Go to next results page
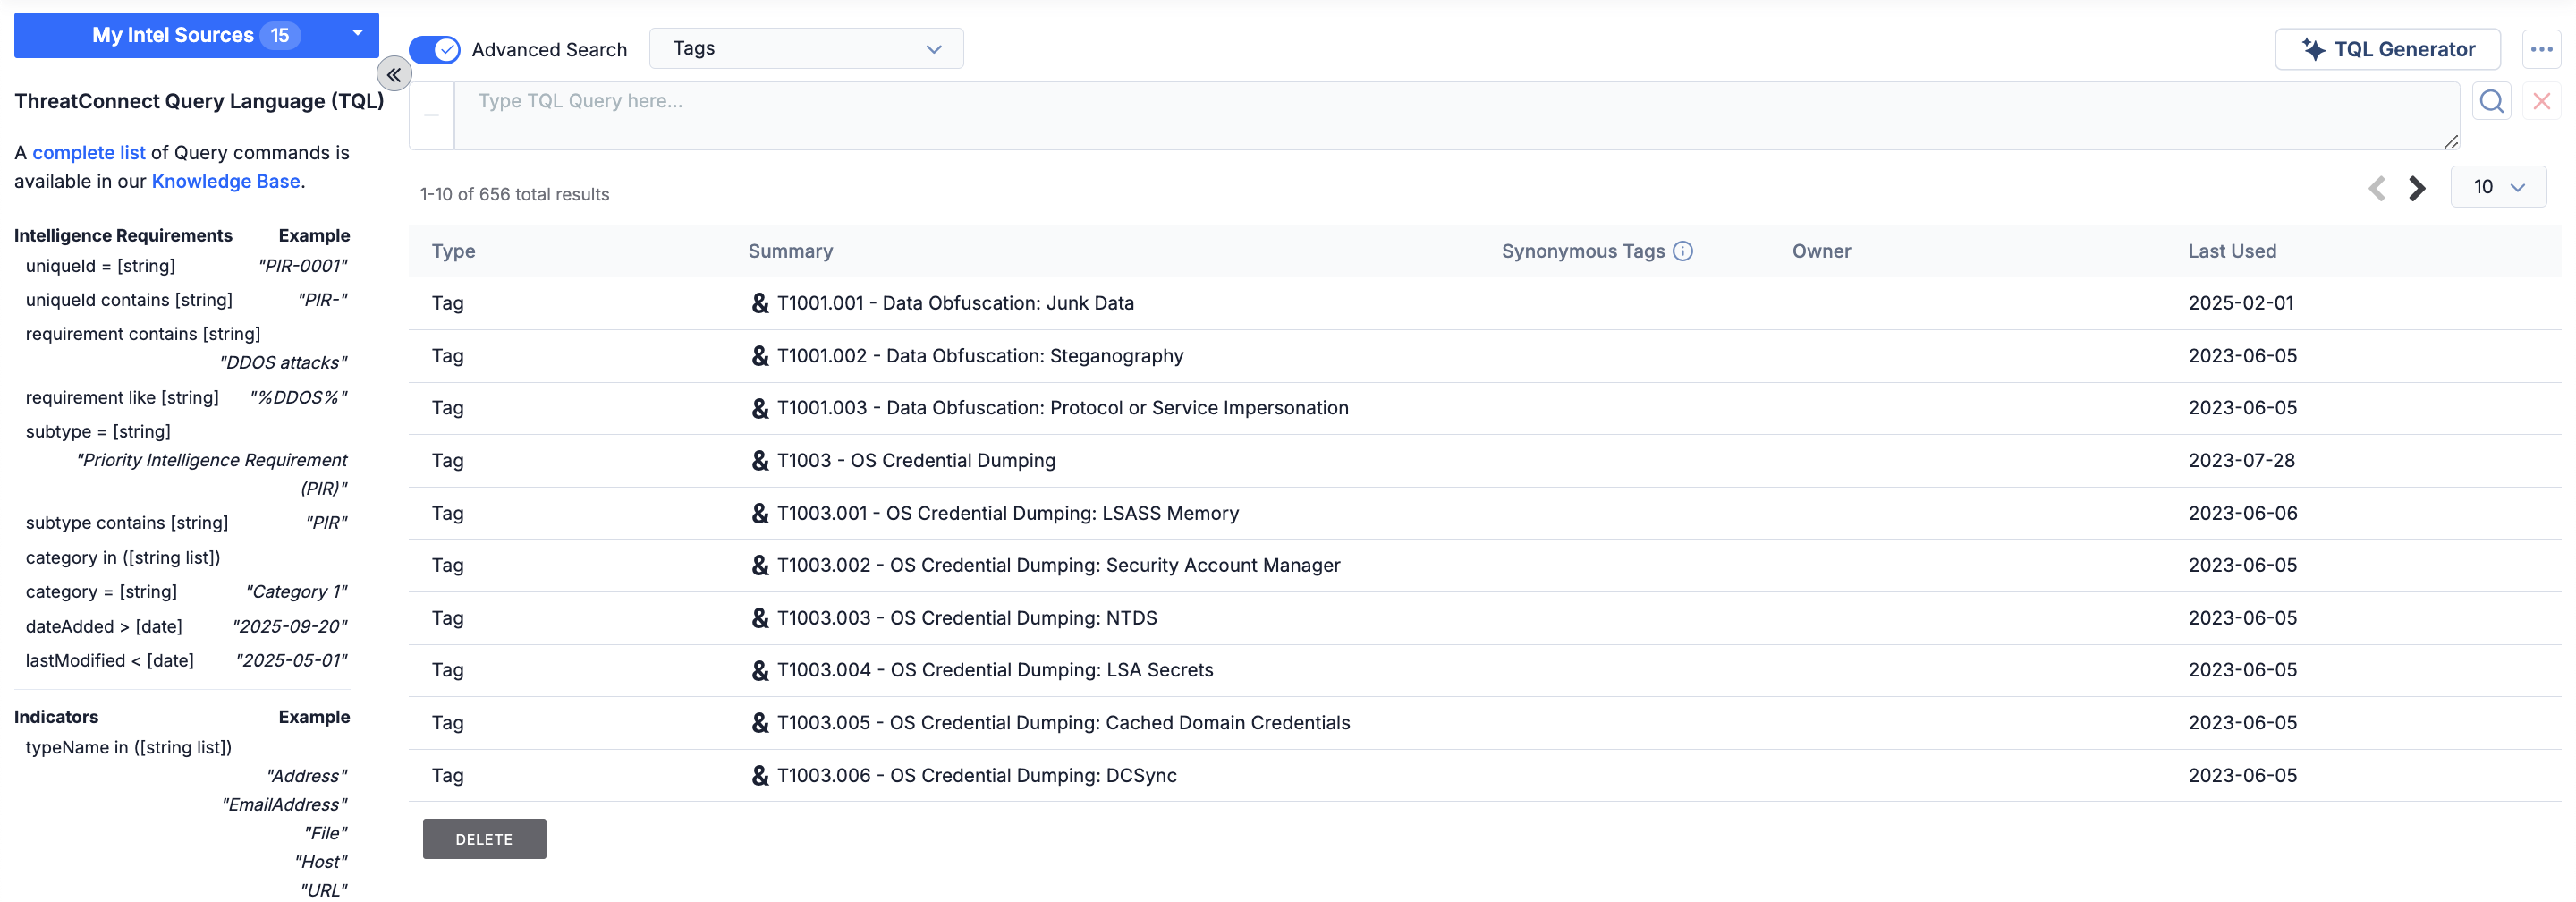 (2417, 188)
